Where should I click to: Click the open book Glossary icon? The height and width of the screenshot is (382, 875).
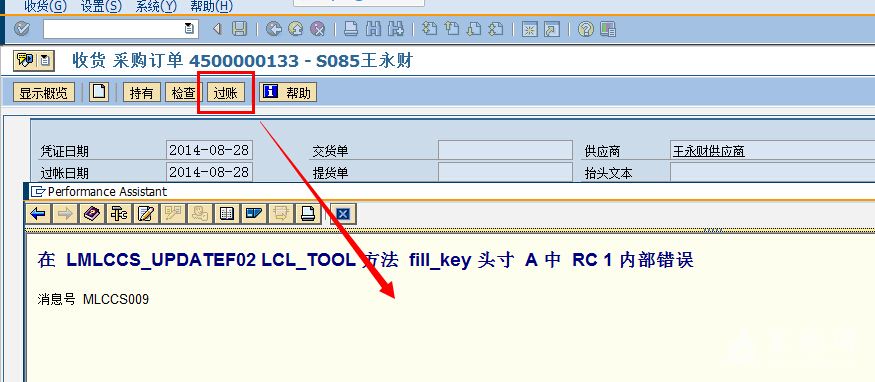coord(226,214)
